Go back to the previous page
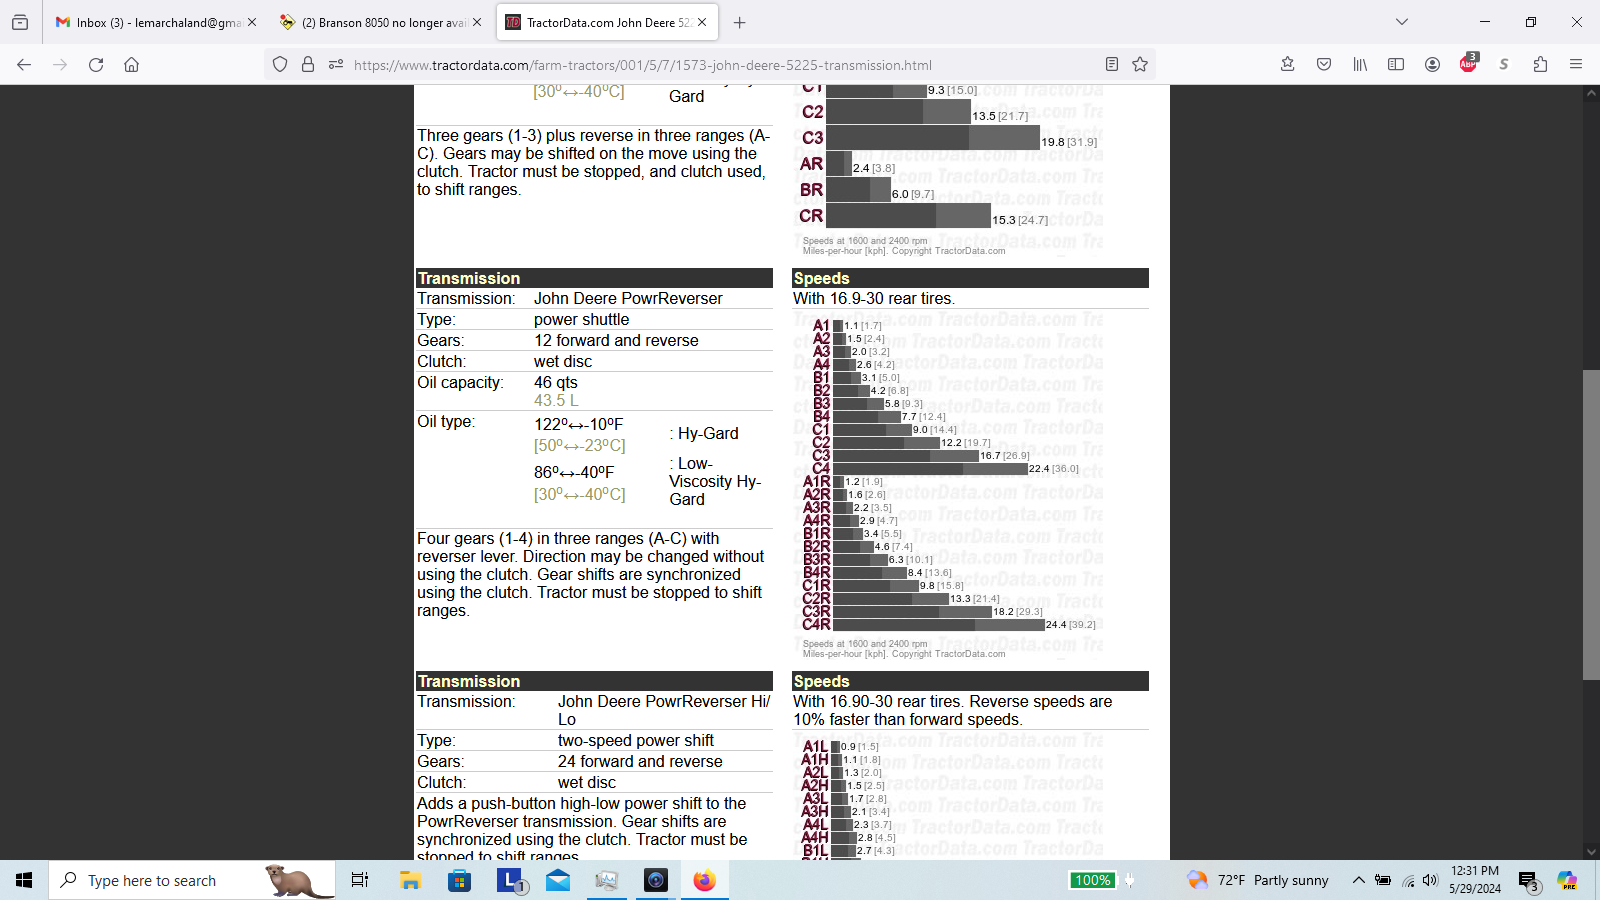Viewport: 1600px width, 900px height. [24, 64]
